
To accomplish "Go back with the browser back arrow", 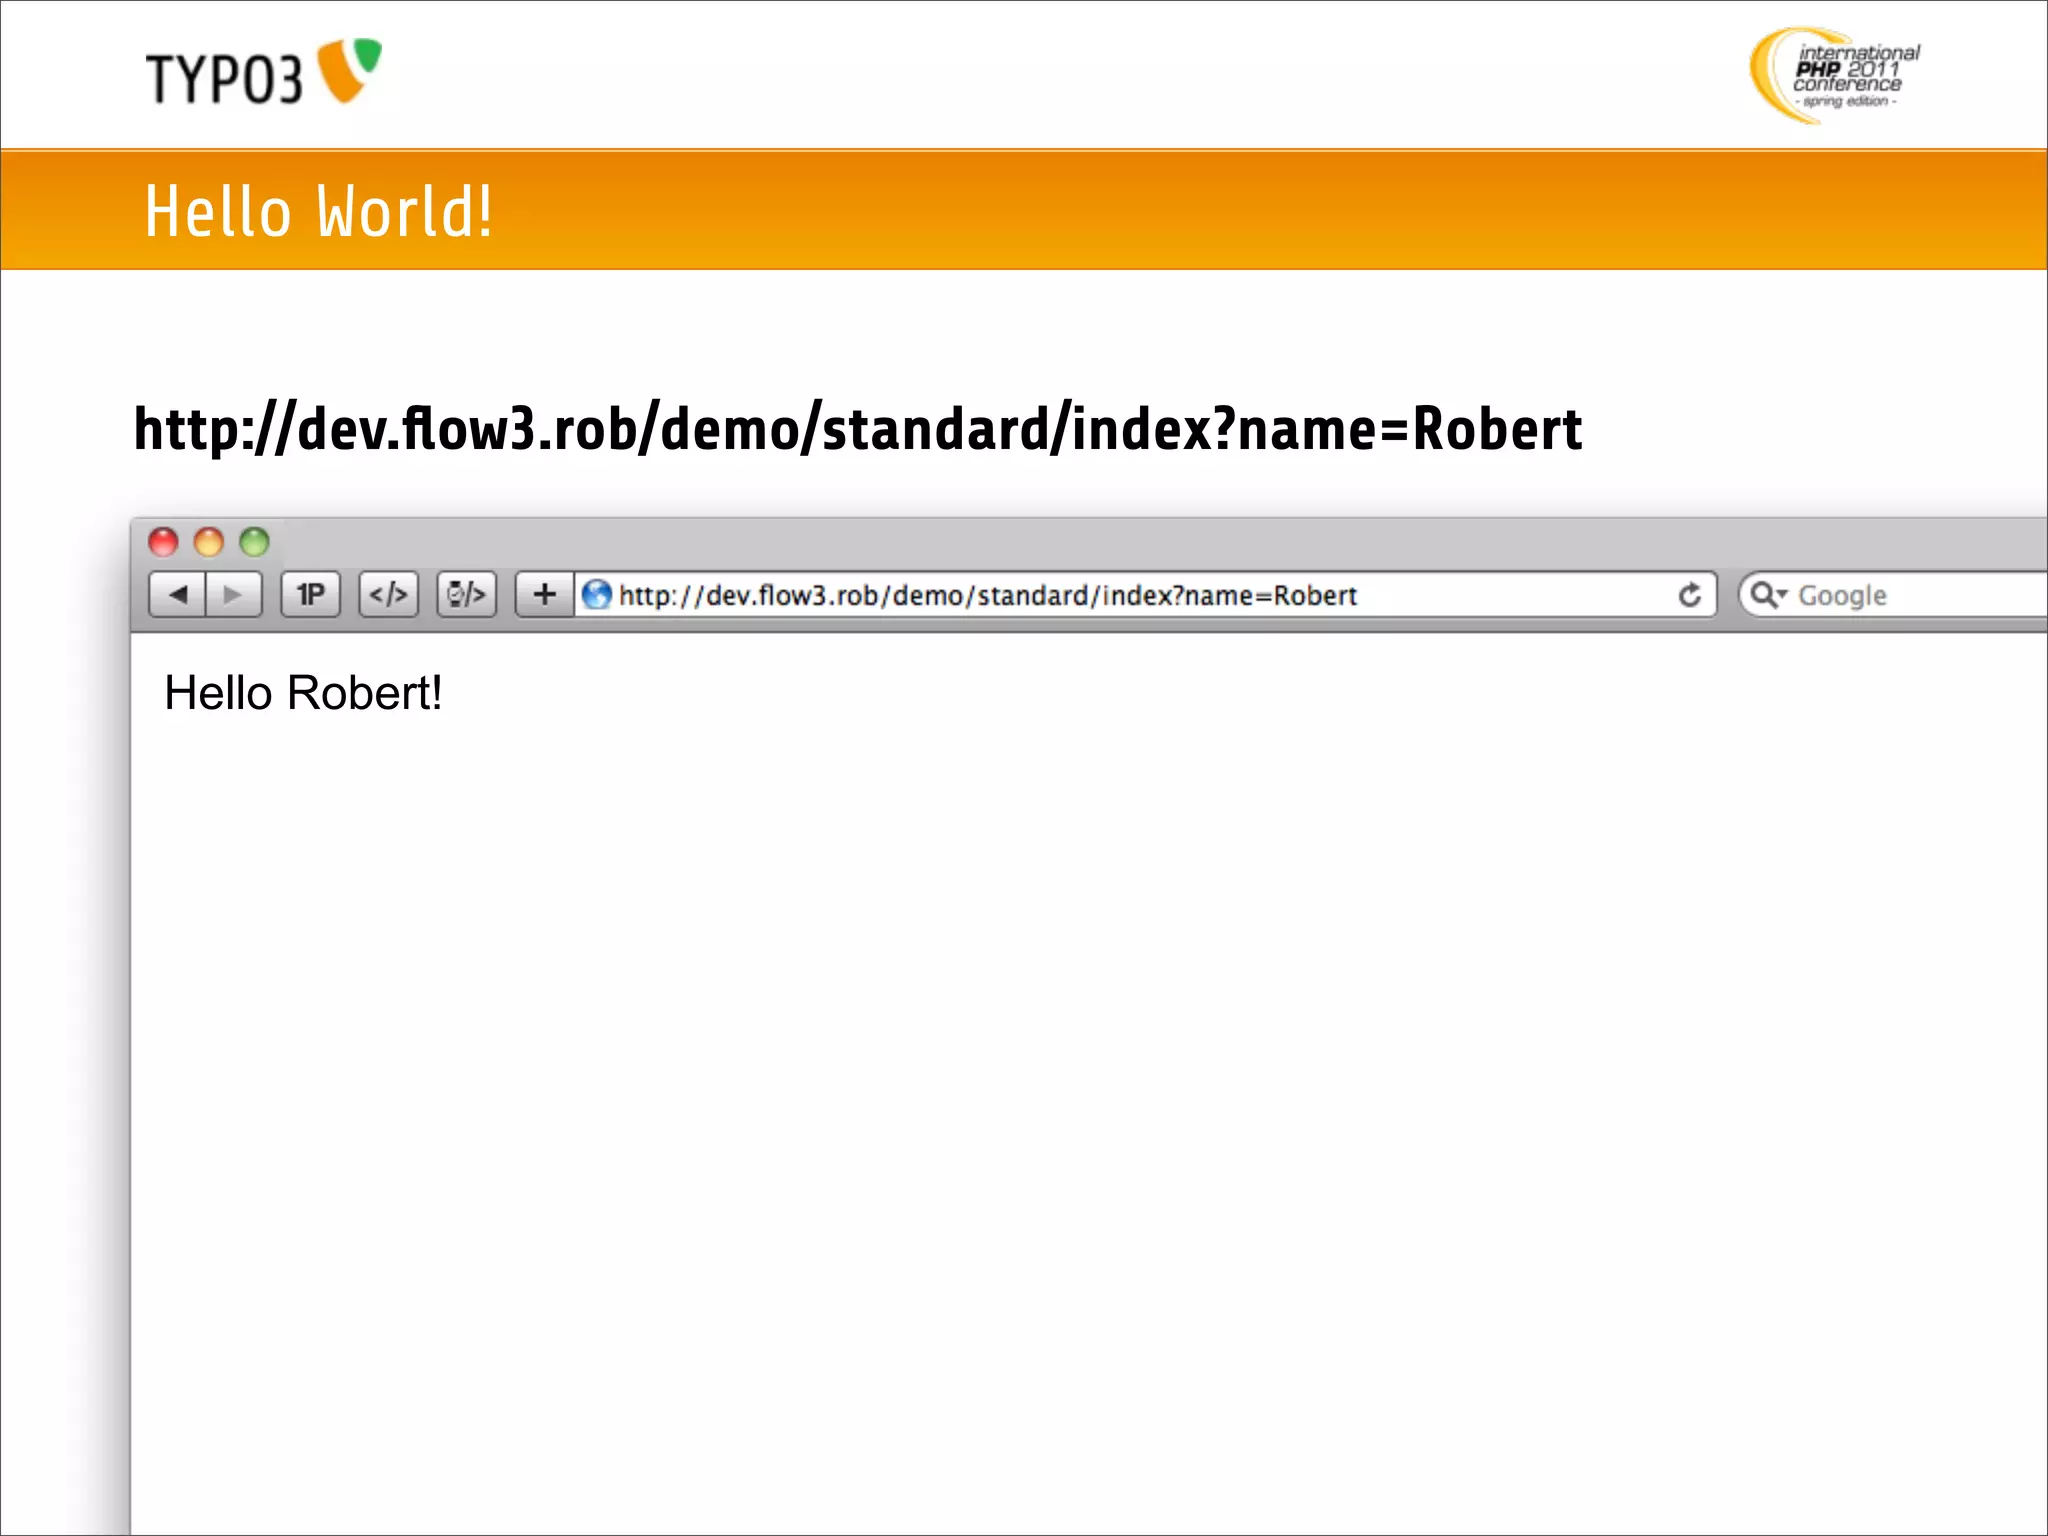I will point(178,595).
